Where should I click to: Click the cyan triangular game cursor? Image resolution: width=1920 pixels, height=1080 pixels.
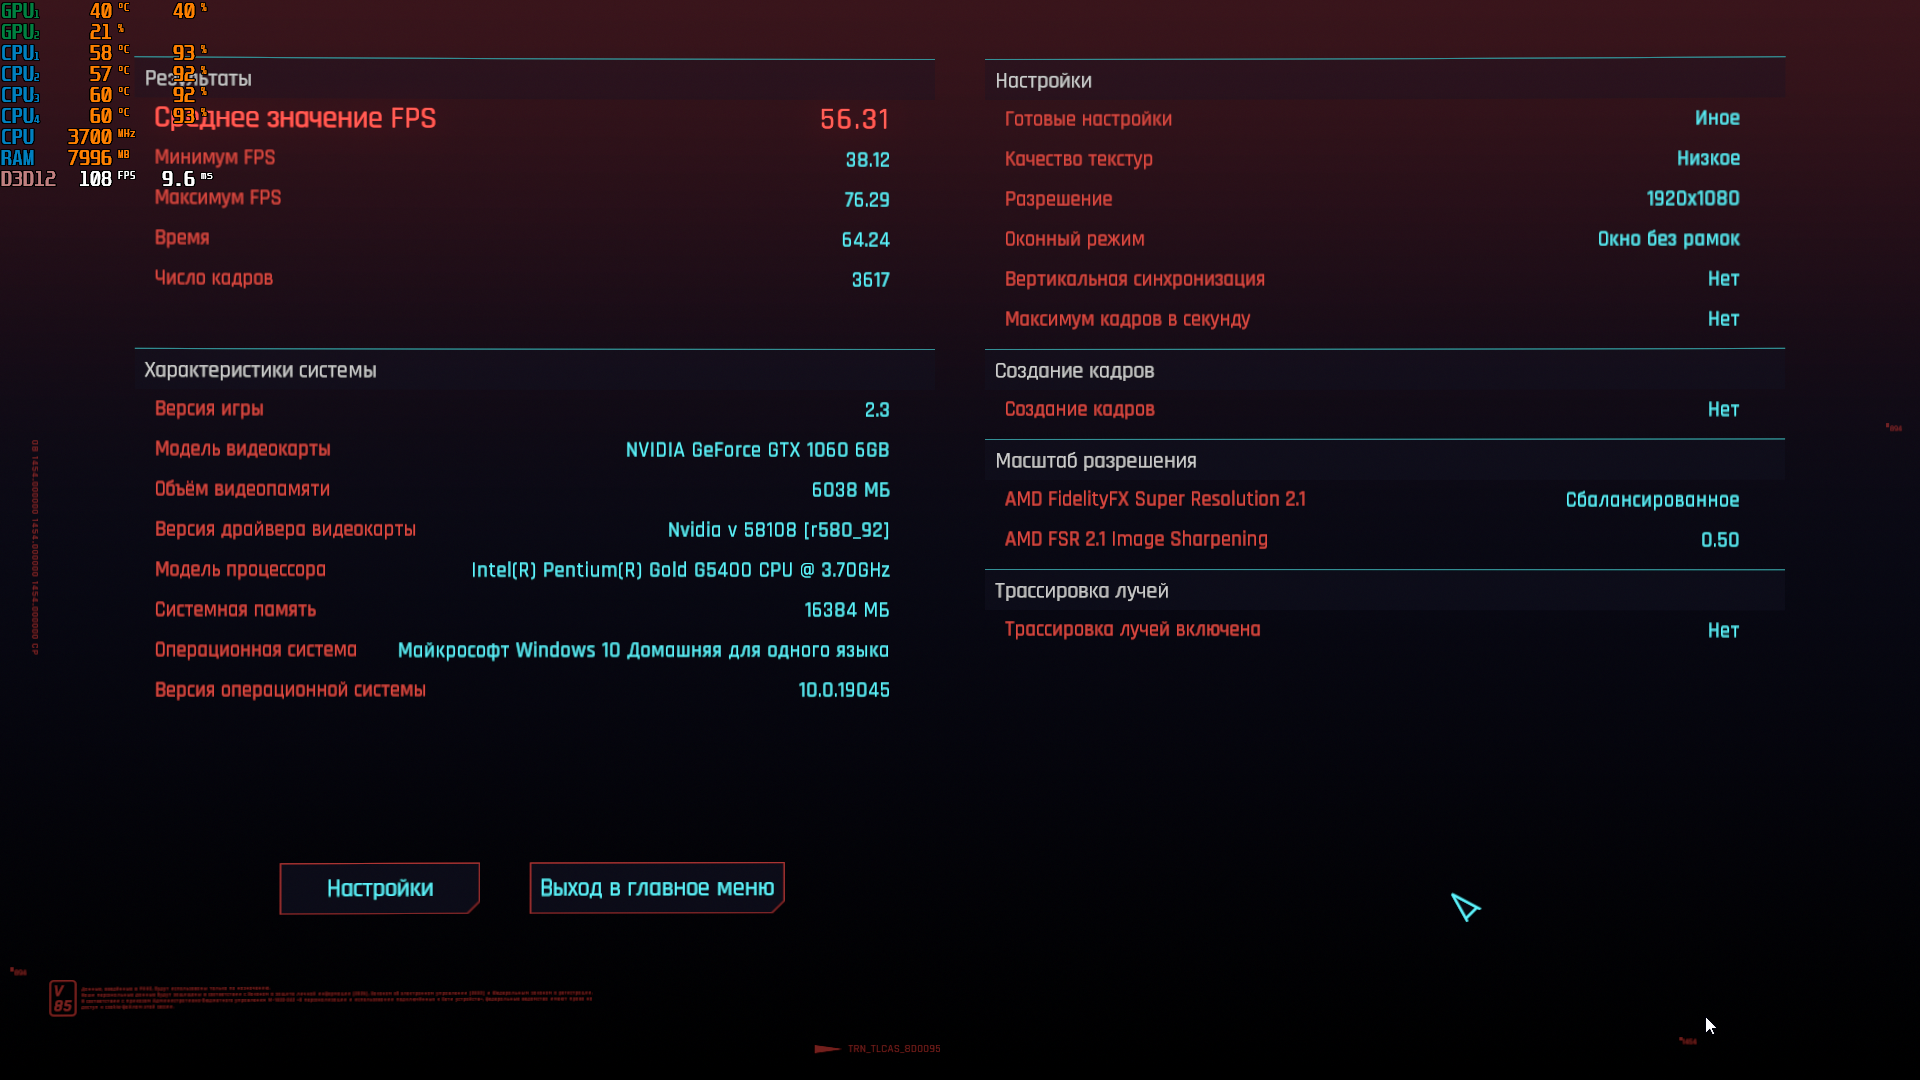click(x=1465, y=907)
